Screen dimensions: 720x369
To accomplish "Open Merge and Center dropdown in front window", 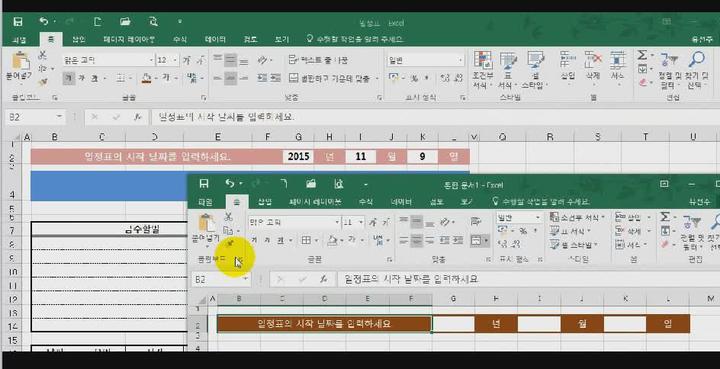I will [x=486, y=240].
